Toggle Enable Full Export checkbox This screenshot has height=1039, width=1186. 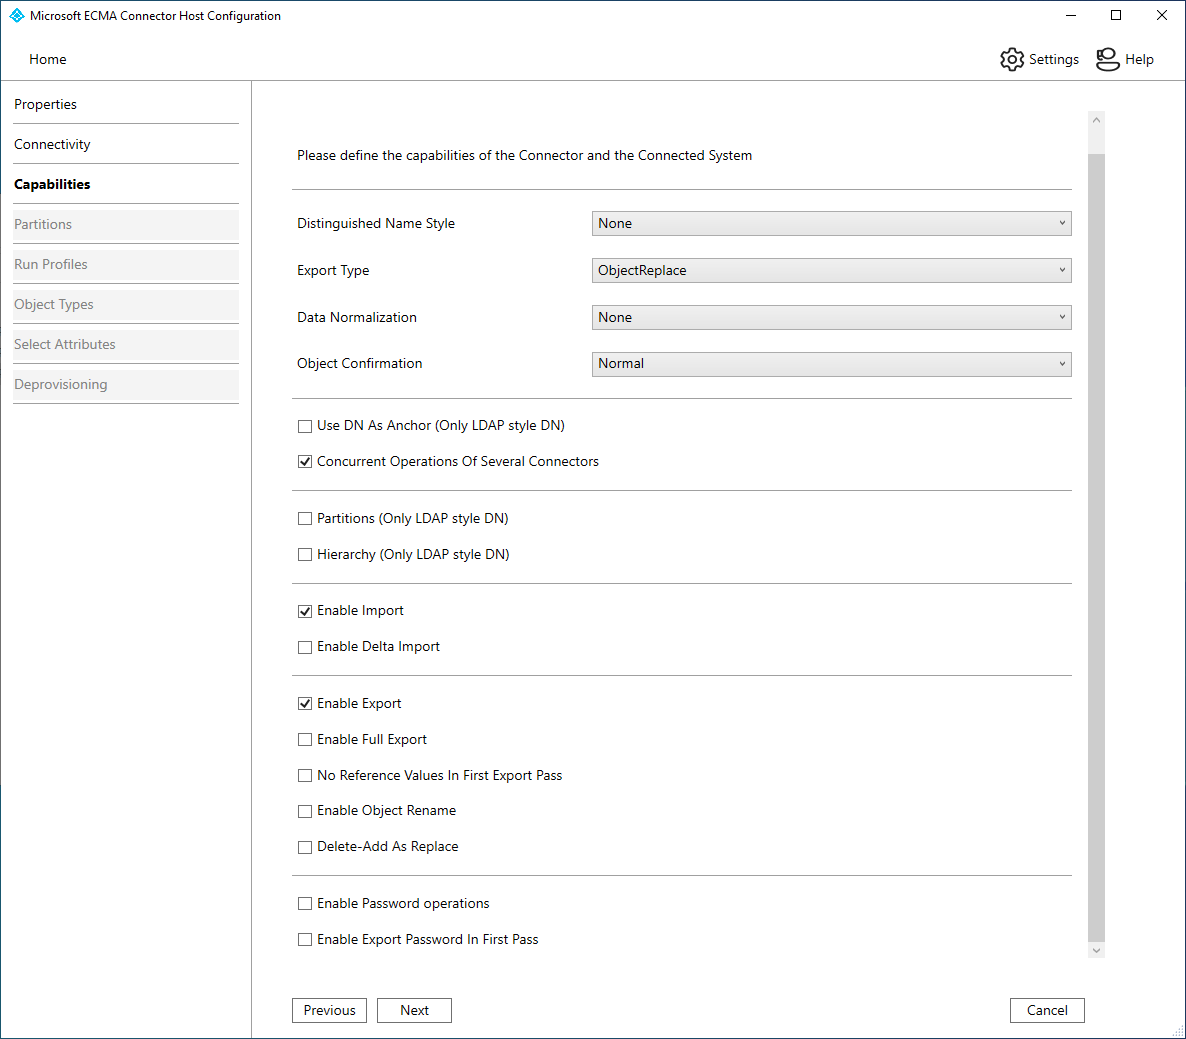(x=305, y=740)
